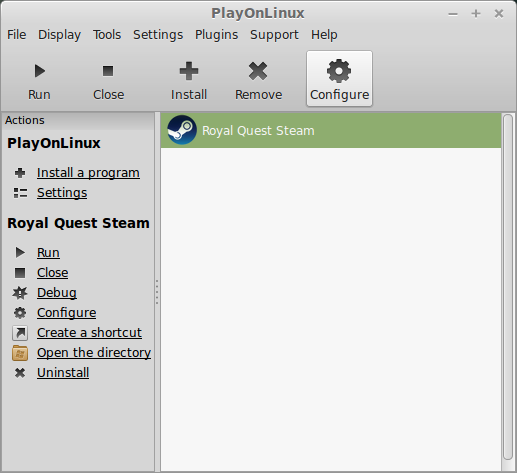
Task: Minimize the PlayOnLinux window
Action: pos(453,14)
